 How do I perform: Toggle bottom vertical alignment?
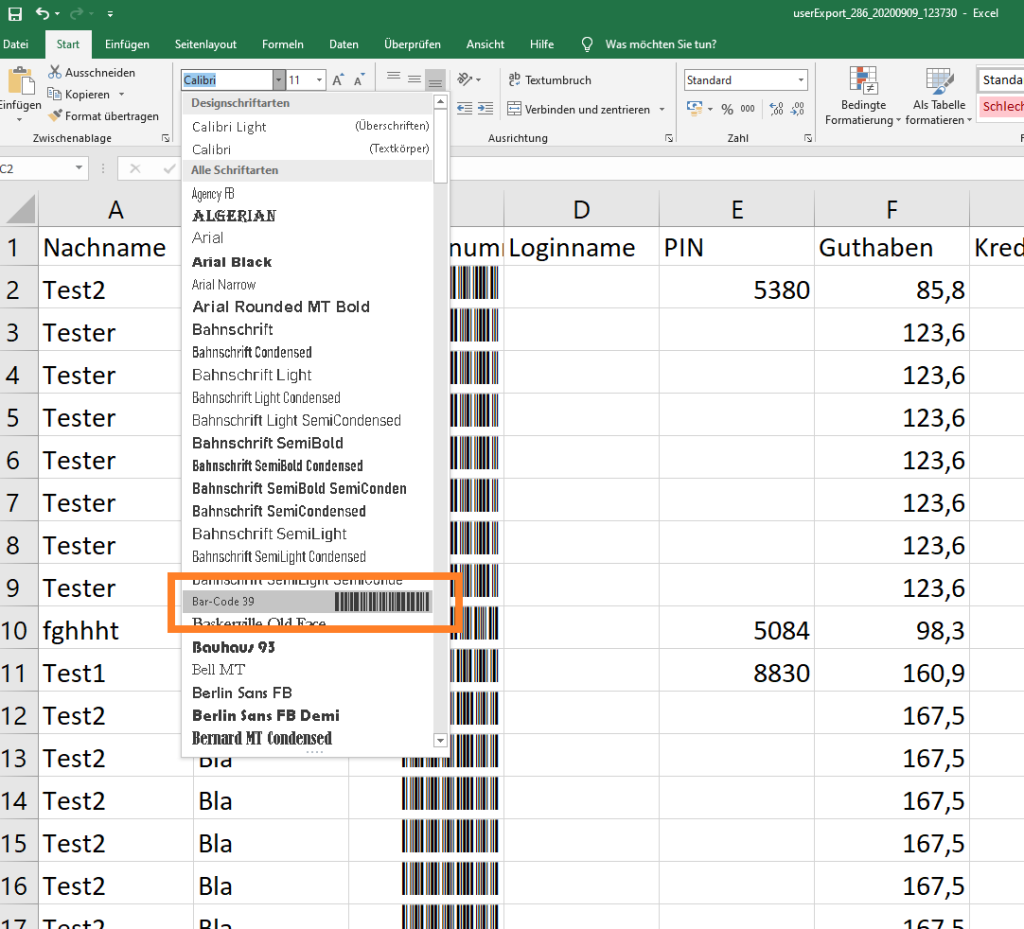435,80
